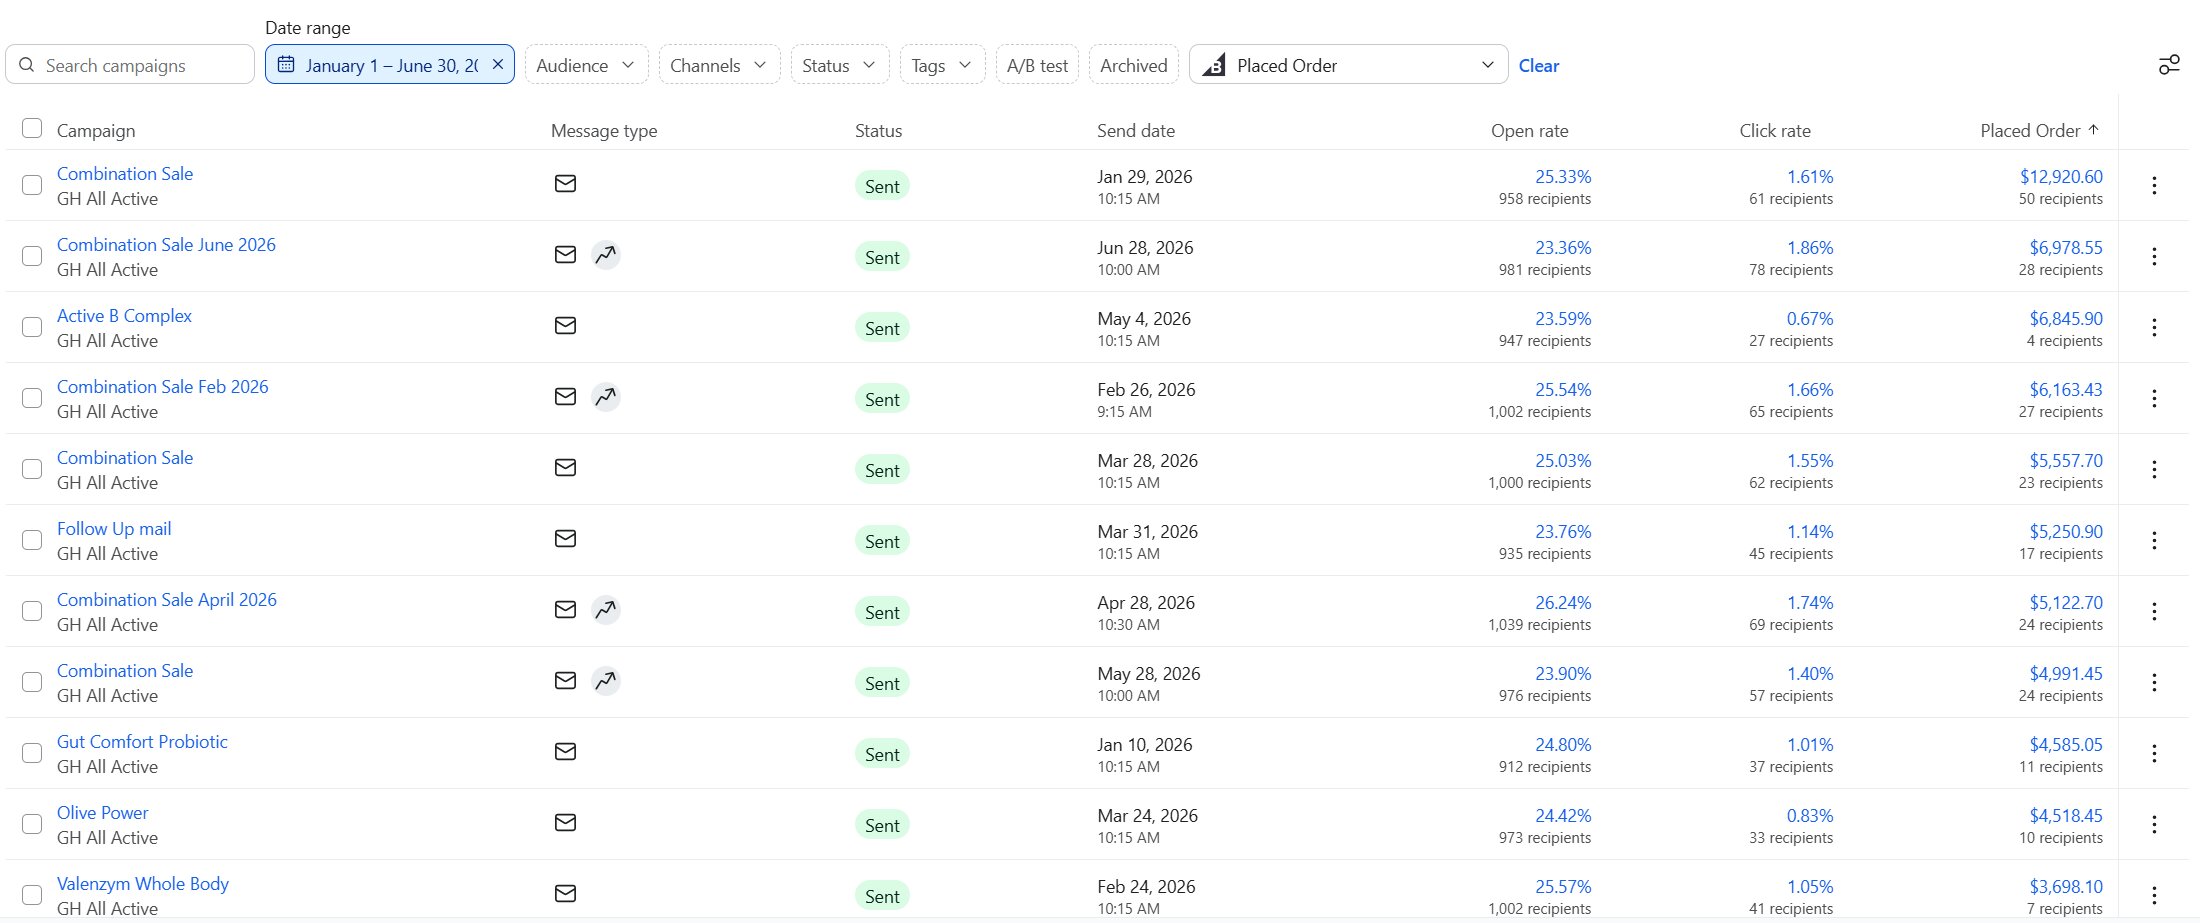Screen dimensions: 2200x923
Task: Select checkbox for Combination Sale Feb 2026
Action: [x=32, y=398]
